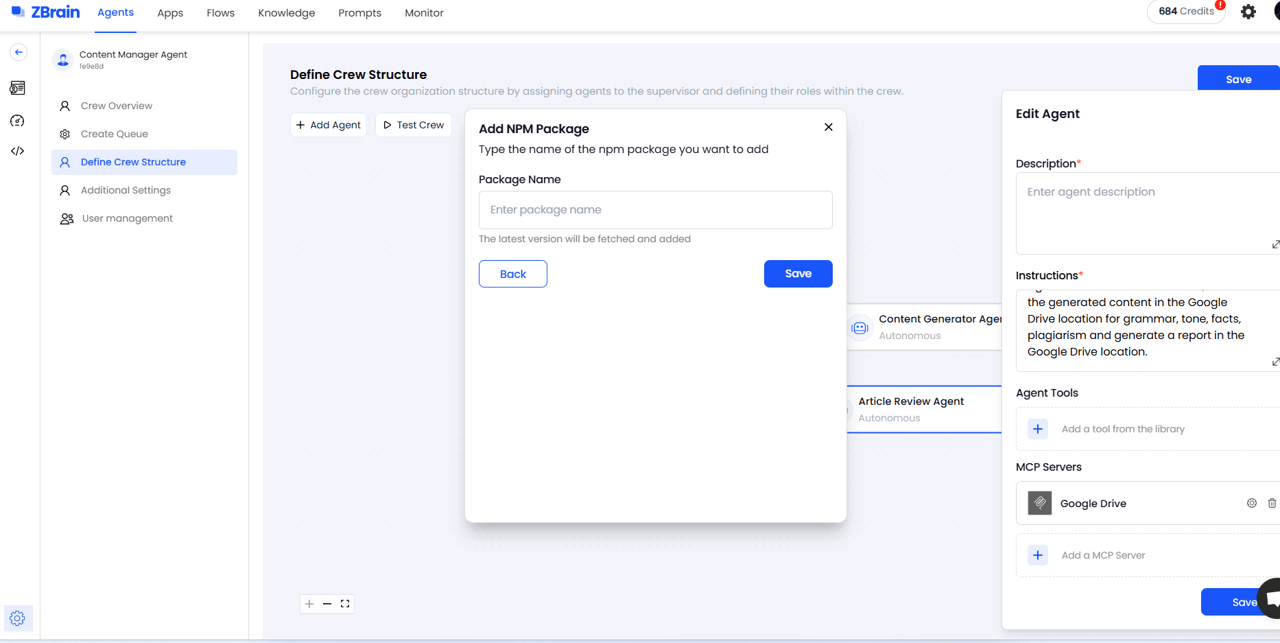Image resolution: width=1280 pixels, height=643 pixels.
Task: Delete the Google Drive MCP server
Action: coord(1272,503)
